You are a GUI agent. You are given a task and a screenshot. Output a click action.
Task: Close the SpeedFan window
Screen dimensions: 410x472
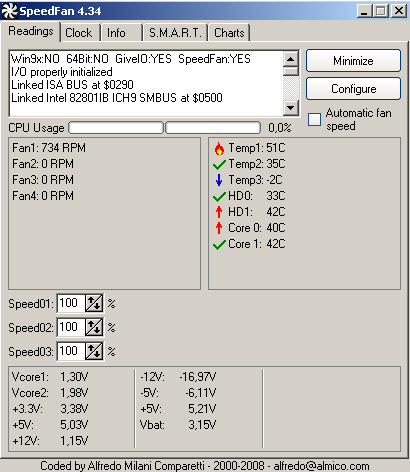coord(399,11)
